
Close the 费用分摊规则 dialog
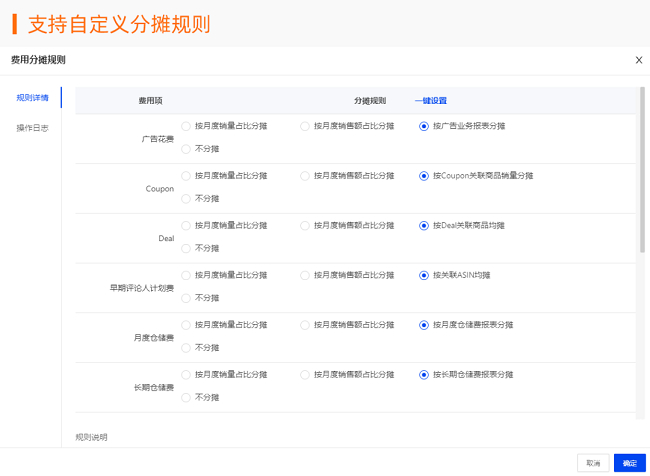[x=639, y=60]
